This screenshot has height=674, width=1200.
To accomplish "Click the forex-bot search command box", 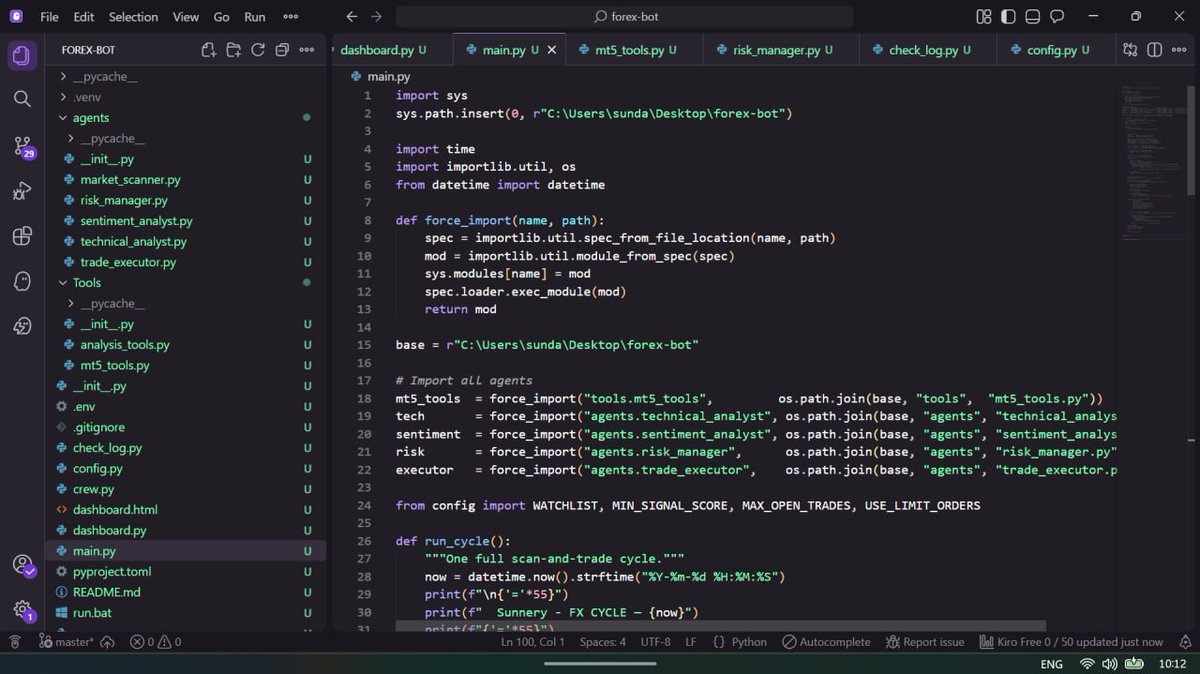I will 625,17.
